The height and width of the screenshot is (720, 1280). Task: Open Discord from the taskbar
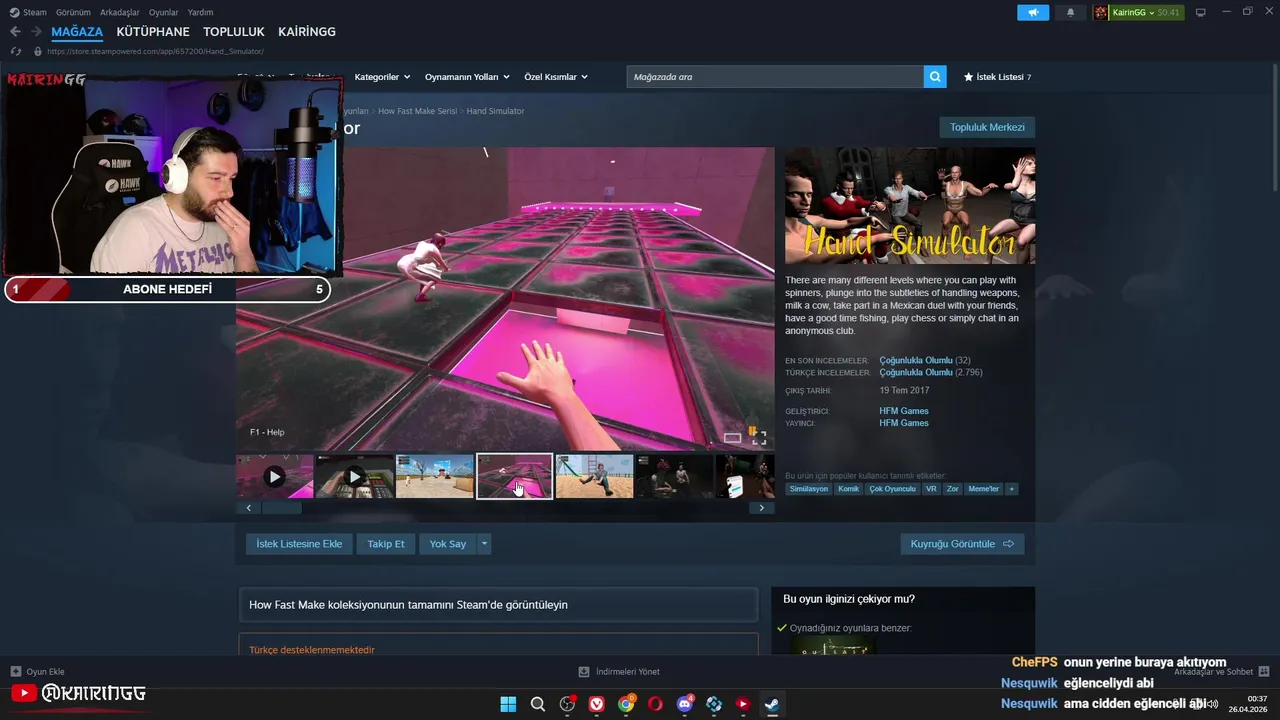point(685,704)
